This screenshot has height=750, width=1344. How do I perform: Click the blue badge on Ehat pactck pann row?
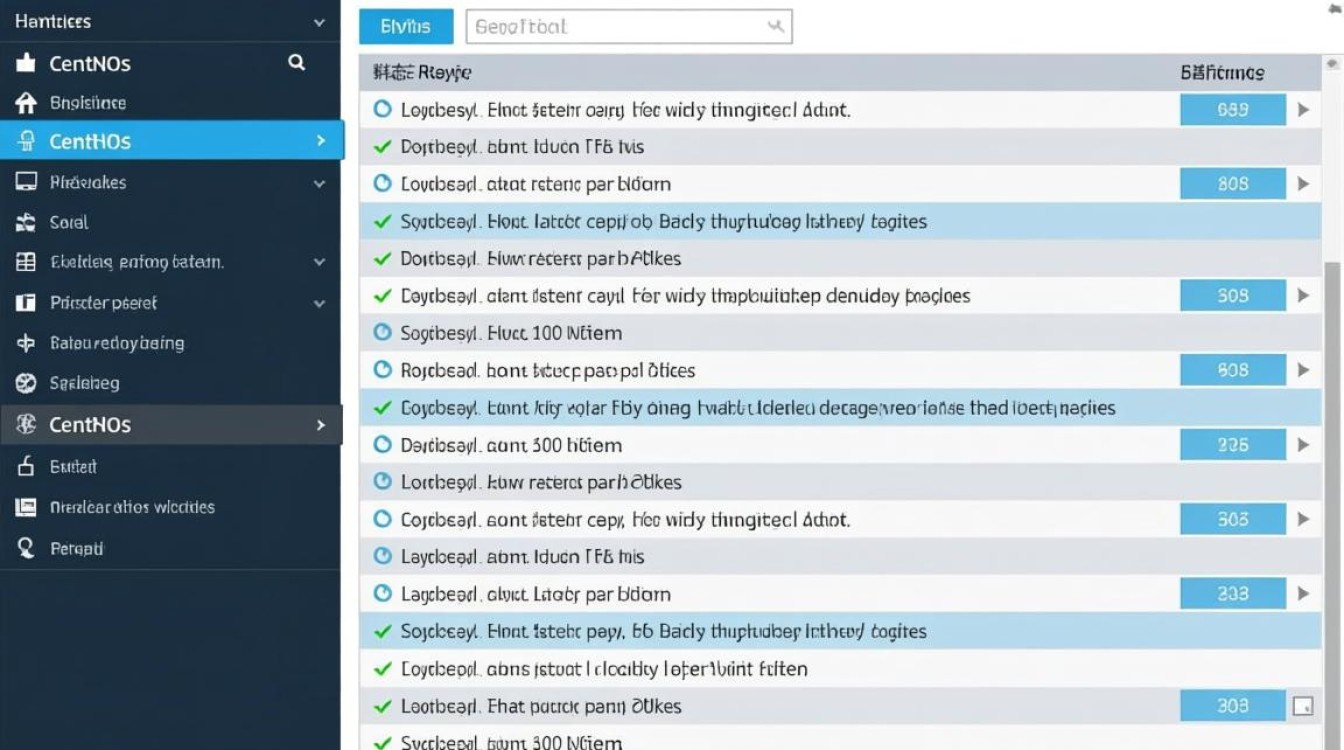click(1233, 706)
